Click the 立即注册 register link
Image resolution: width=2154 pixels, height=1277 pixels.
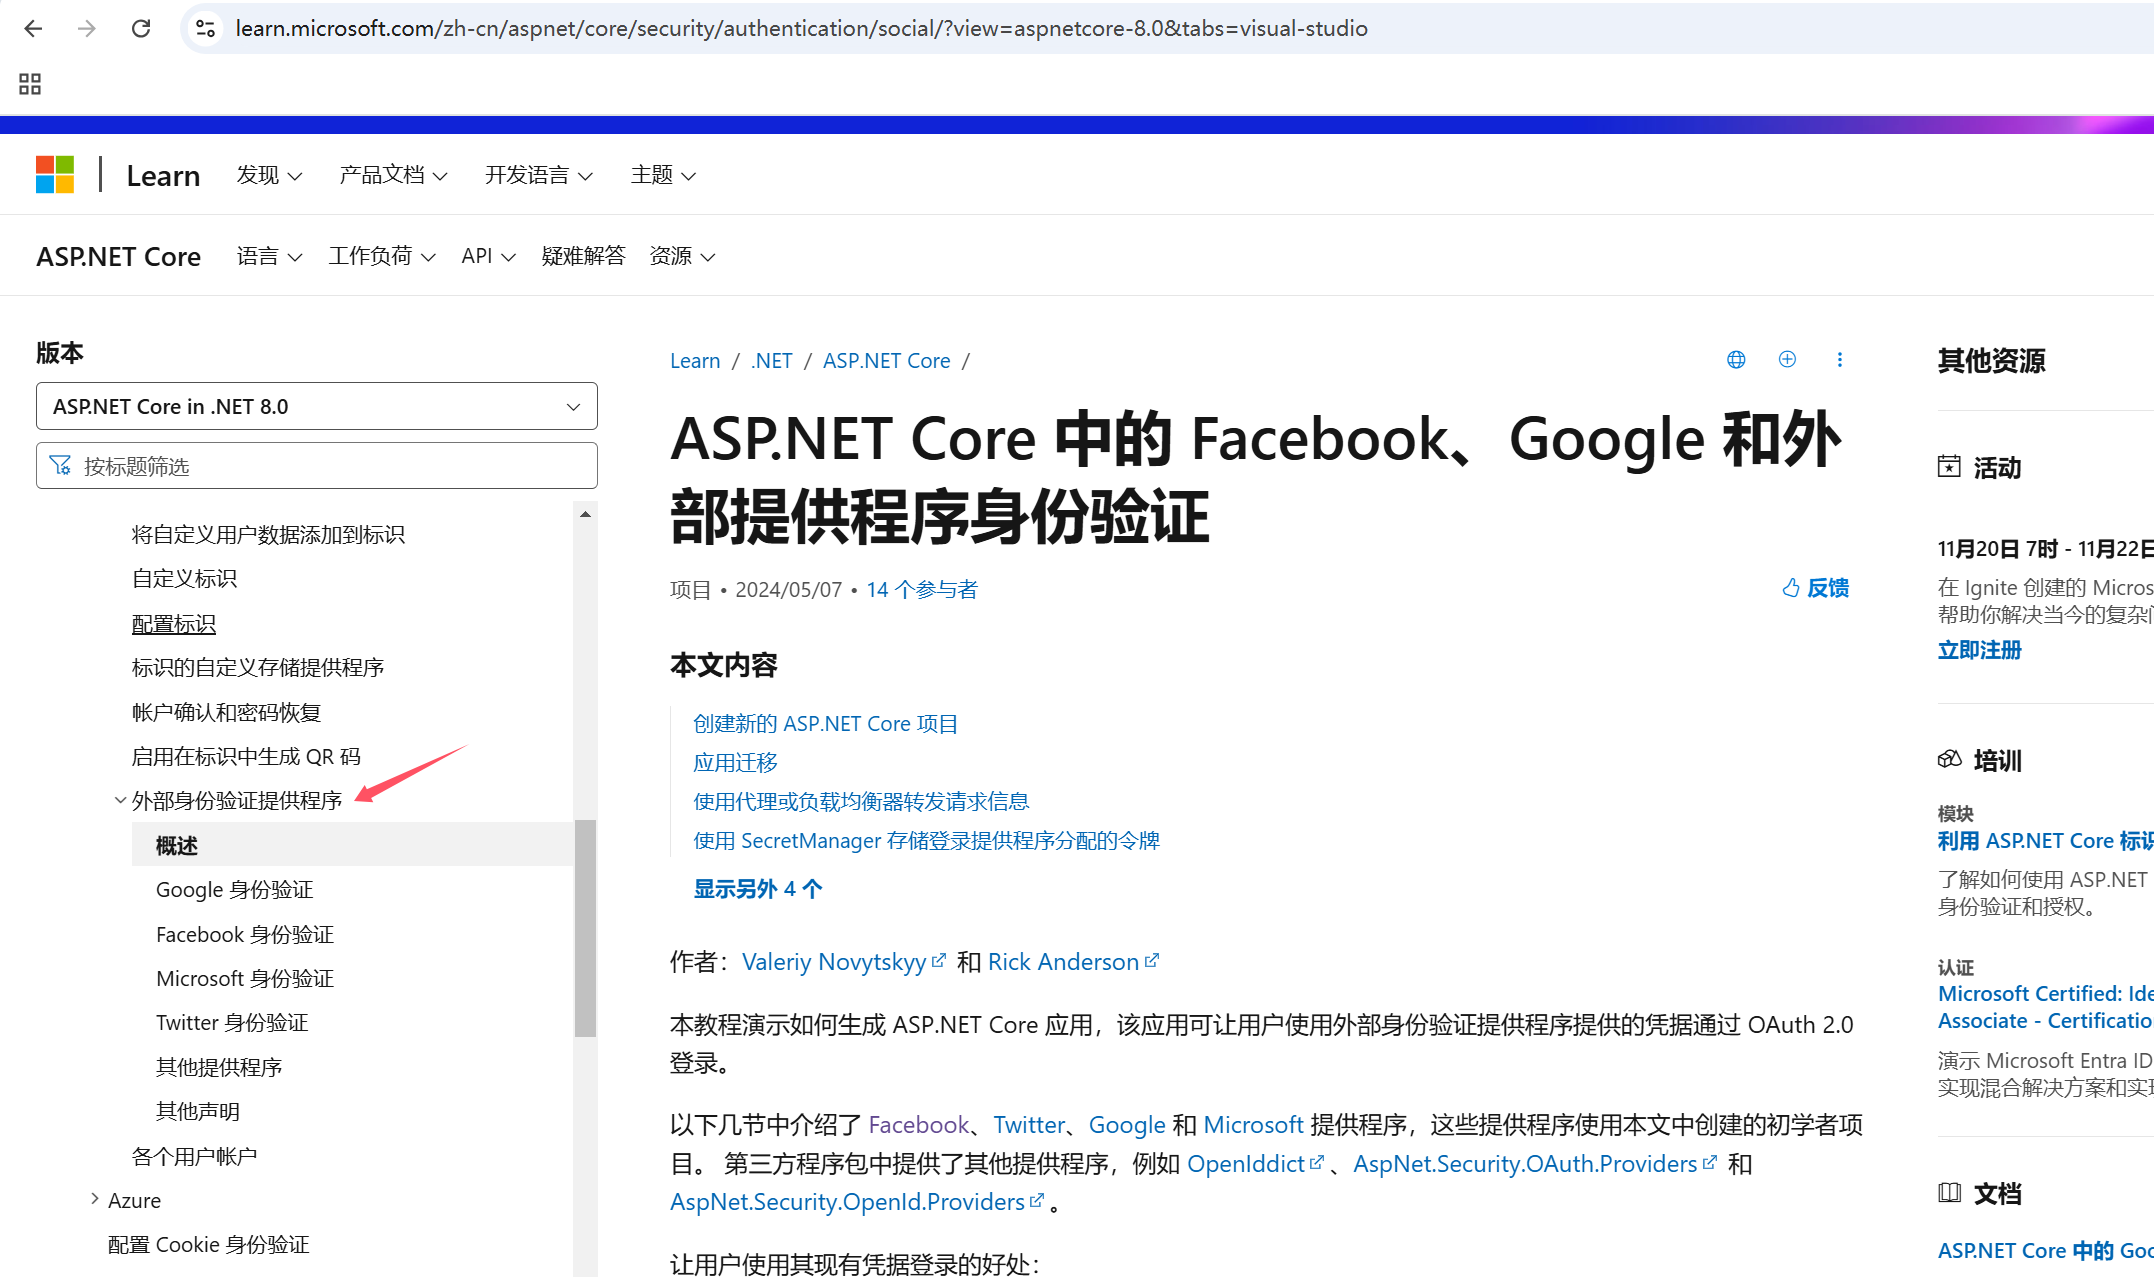(1979, 650)
